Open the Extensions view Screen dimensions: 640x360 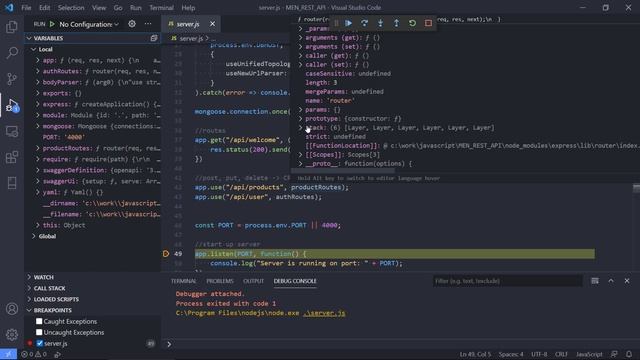pos(12,157)
